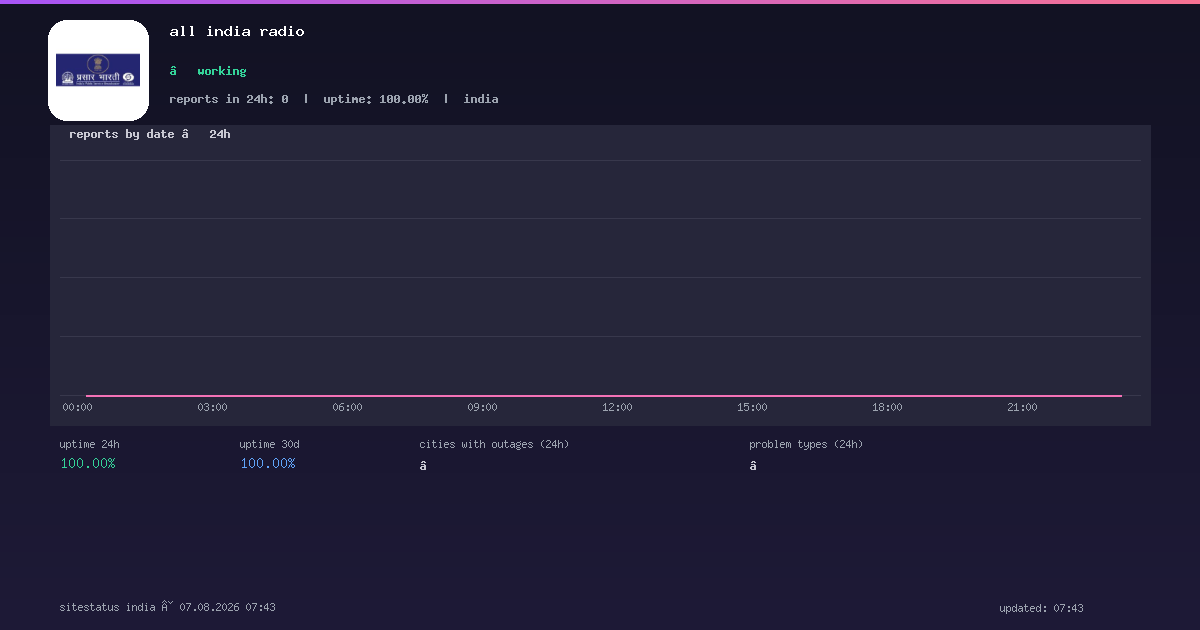
Task: Click the 18:00 time axis marker
Action: click(887, 407)
